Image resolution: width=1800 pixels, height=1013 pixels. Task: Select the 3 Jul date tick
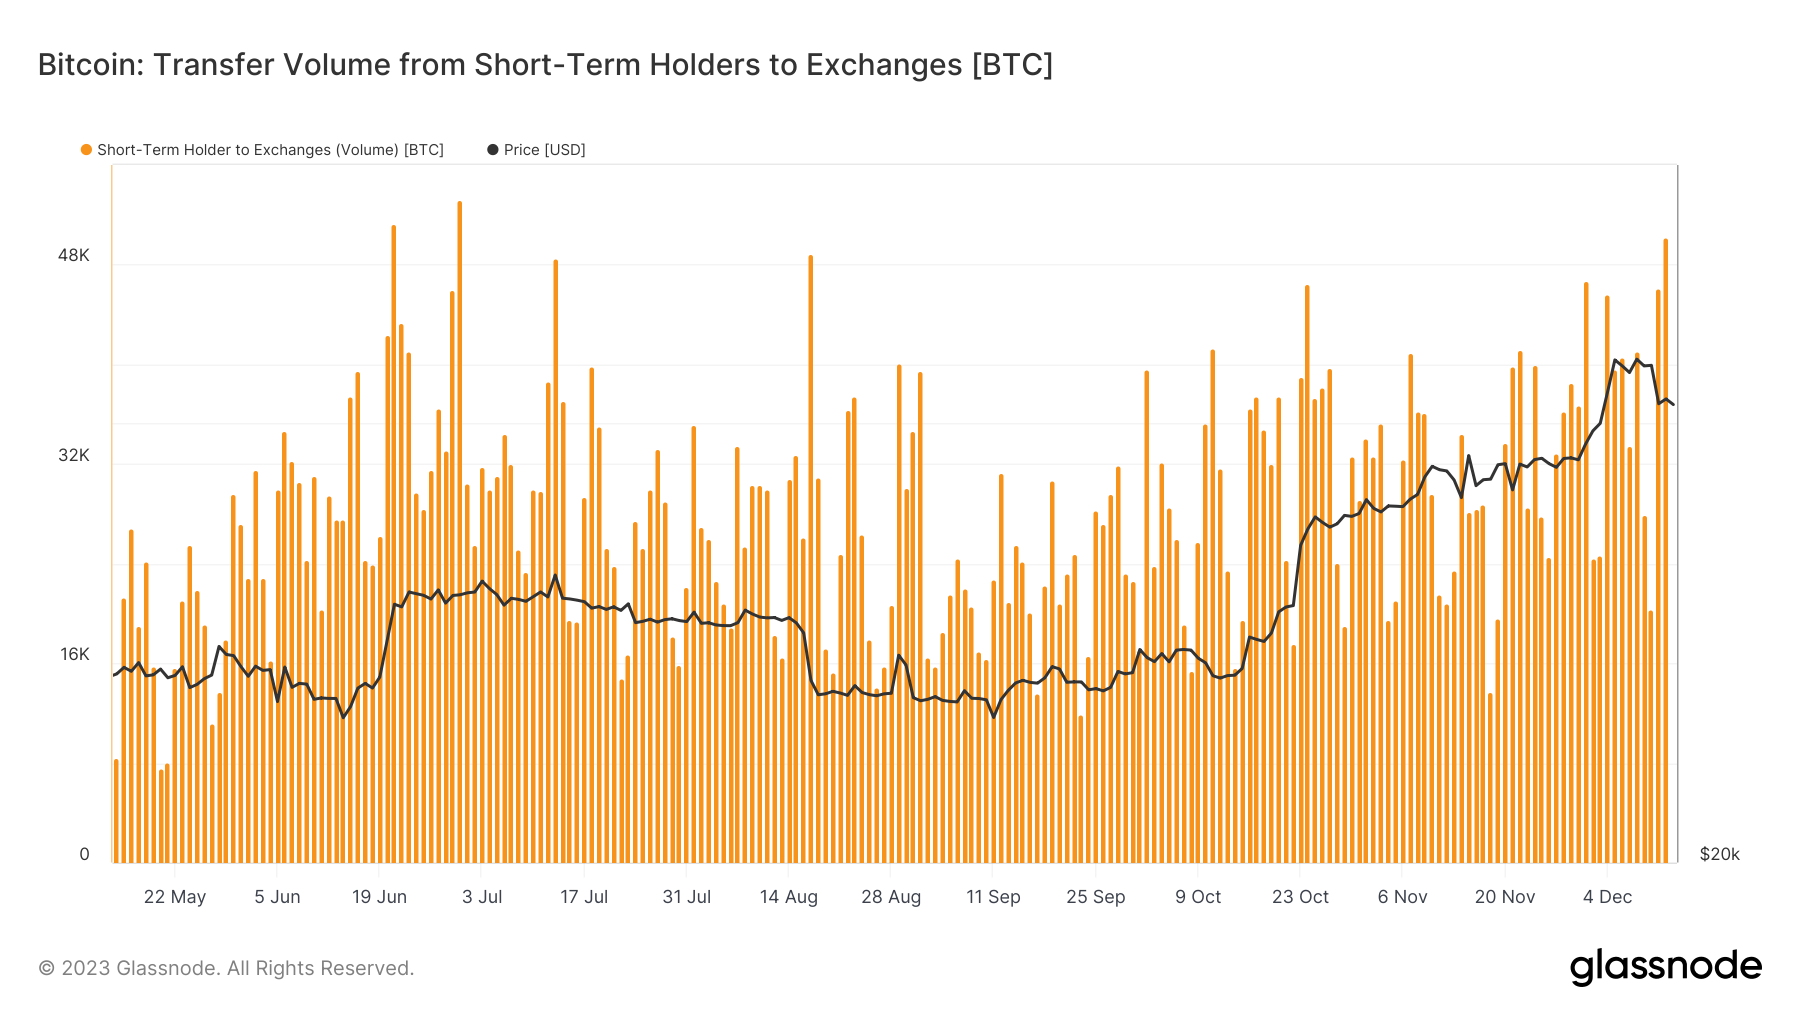482,897
